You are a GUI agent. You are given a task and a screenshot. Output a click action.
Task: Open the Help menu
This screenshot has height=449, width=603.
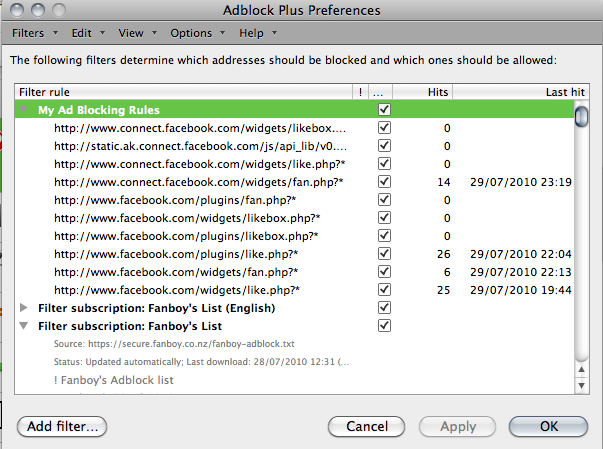tap(258, 33)
